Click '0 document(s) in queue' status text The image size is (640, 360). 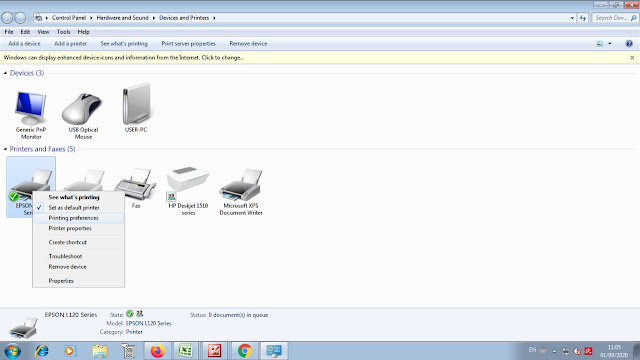tap(238, 315)
